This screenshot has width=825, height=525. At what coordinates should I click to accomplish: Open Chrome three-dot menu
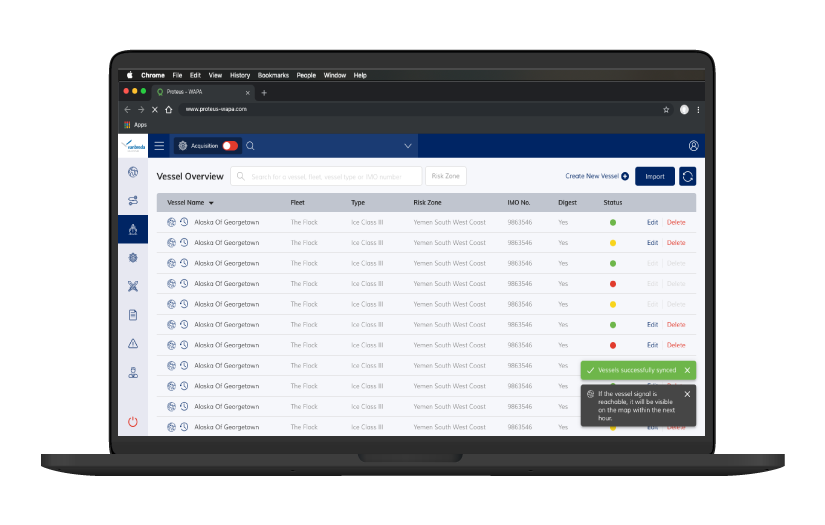tap(698, 109)
